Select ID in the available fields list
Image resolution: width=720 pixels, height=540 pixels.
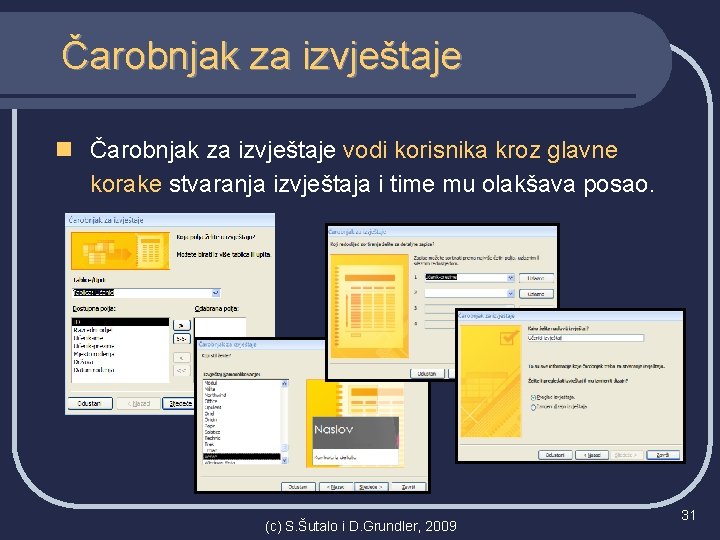click(120, 322)
